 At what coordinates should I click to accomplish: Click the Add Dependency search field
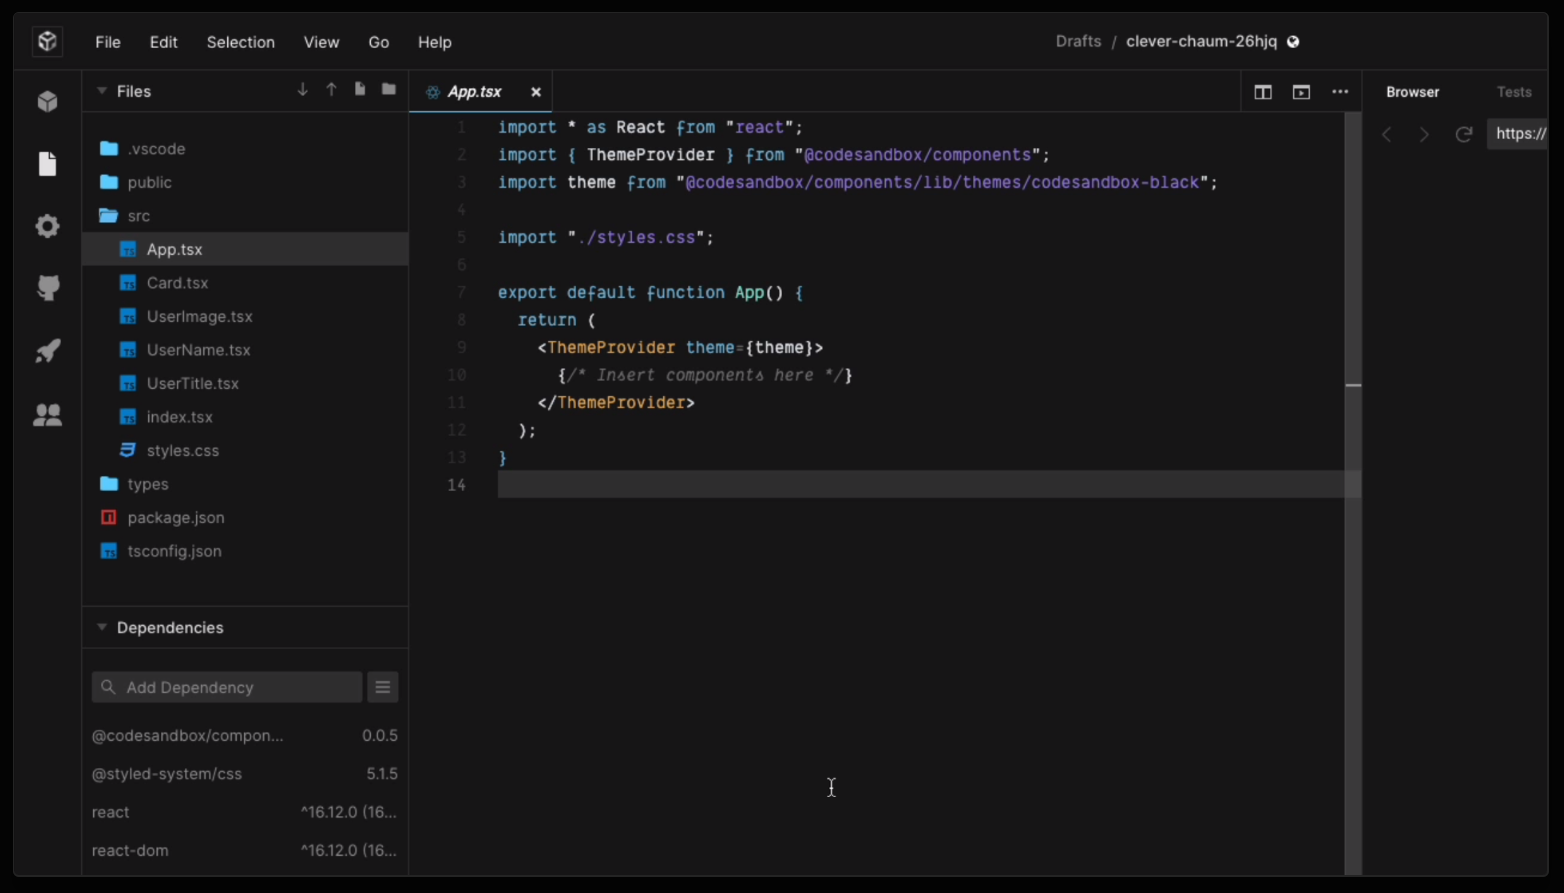[x=227, y=687]
